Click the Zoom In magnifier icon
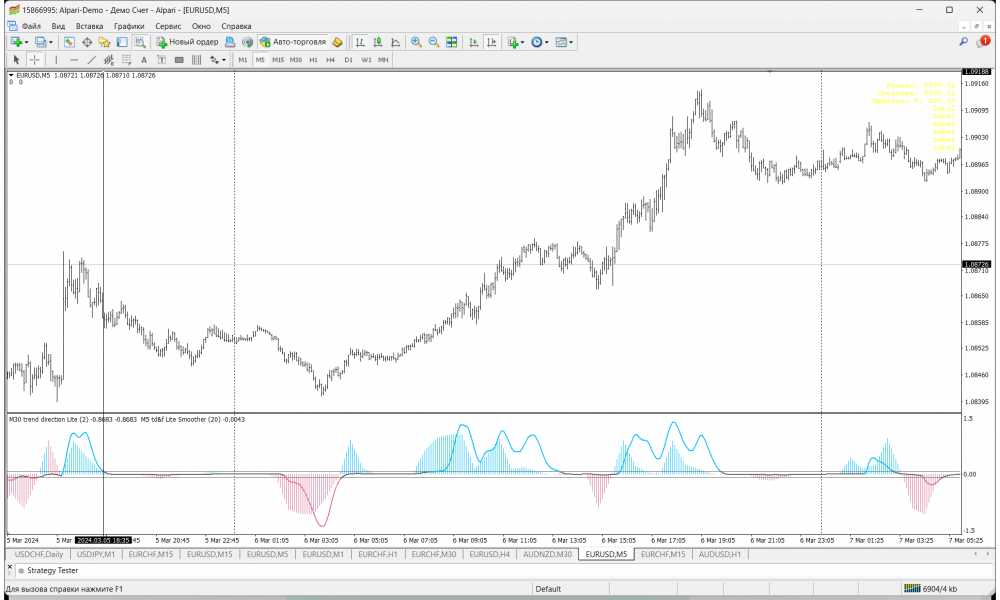Image resolution: width=1000 pixels, height=600 pixels. pyautogui.click(x=416, y=42)
